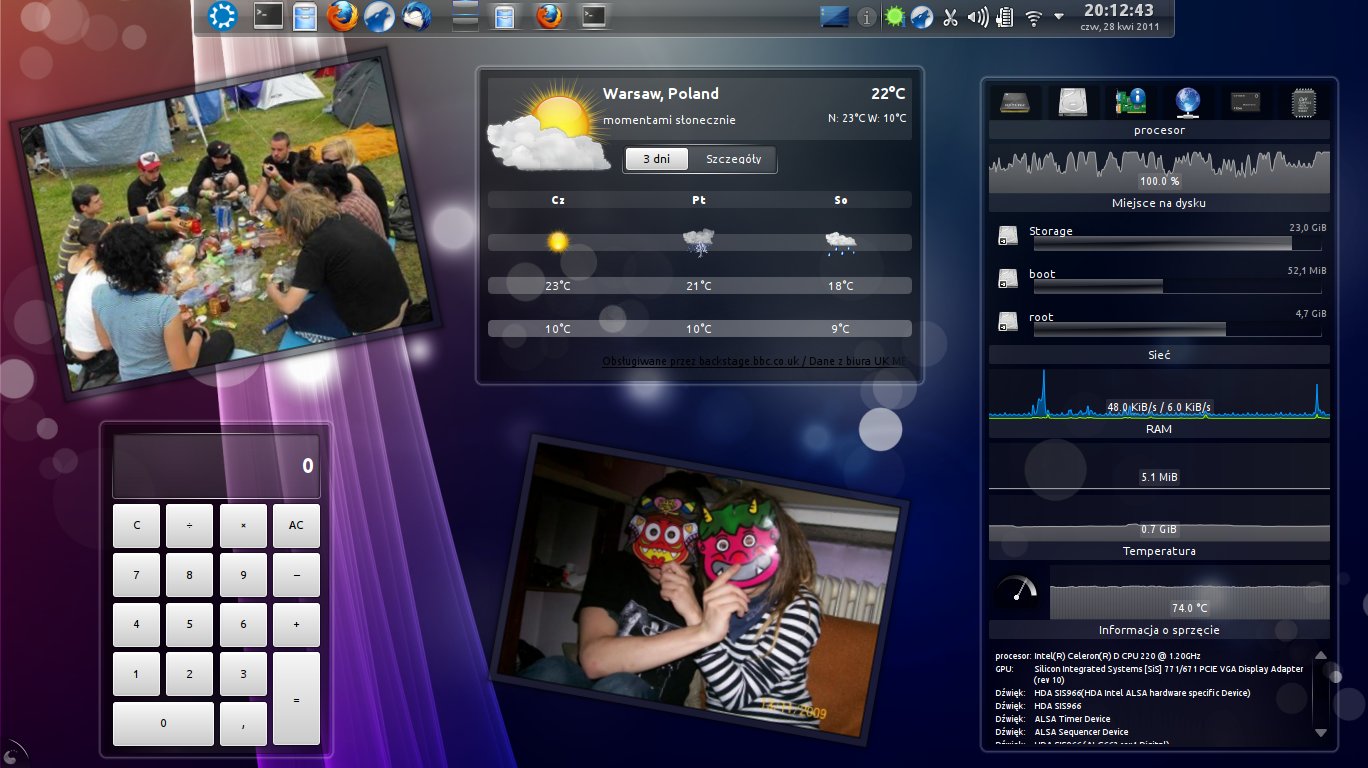Open the wireless network tray icon
The width and height of the screenshot is (1368, 768).
click(1034, 17)
